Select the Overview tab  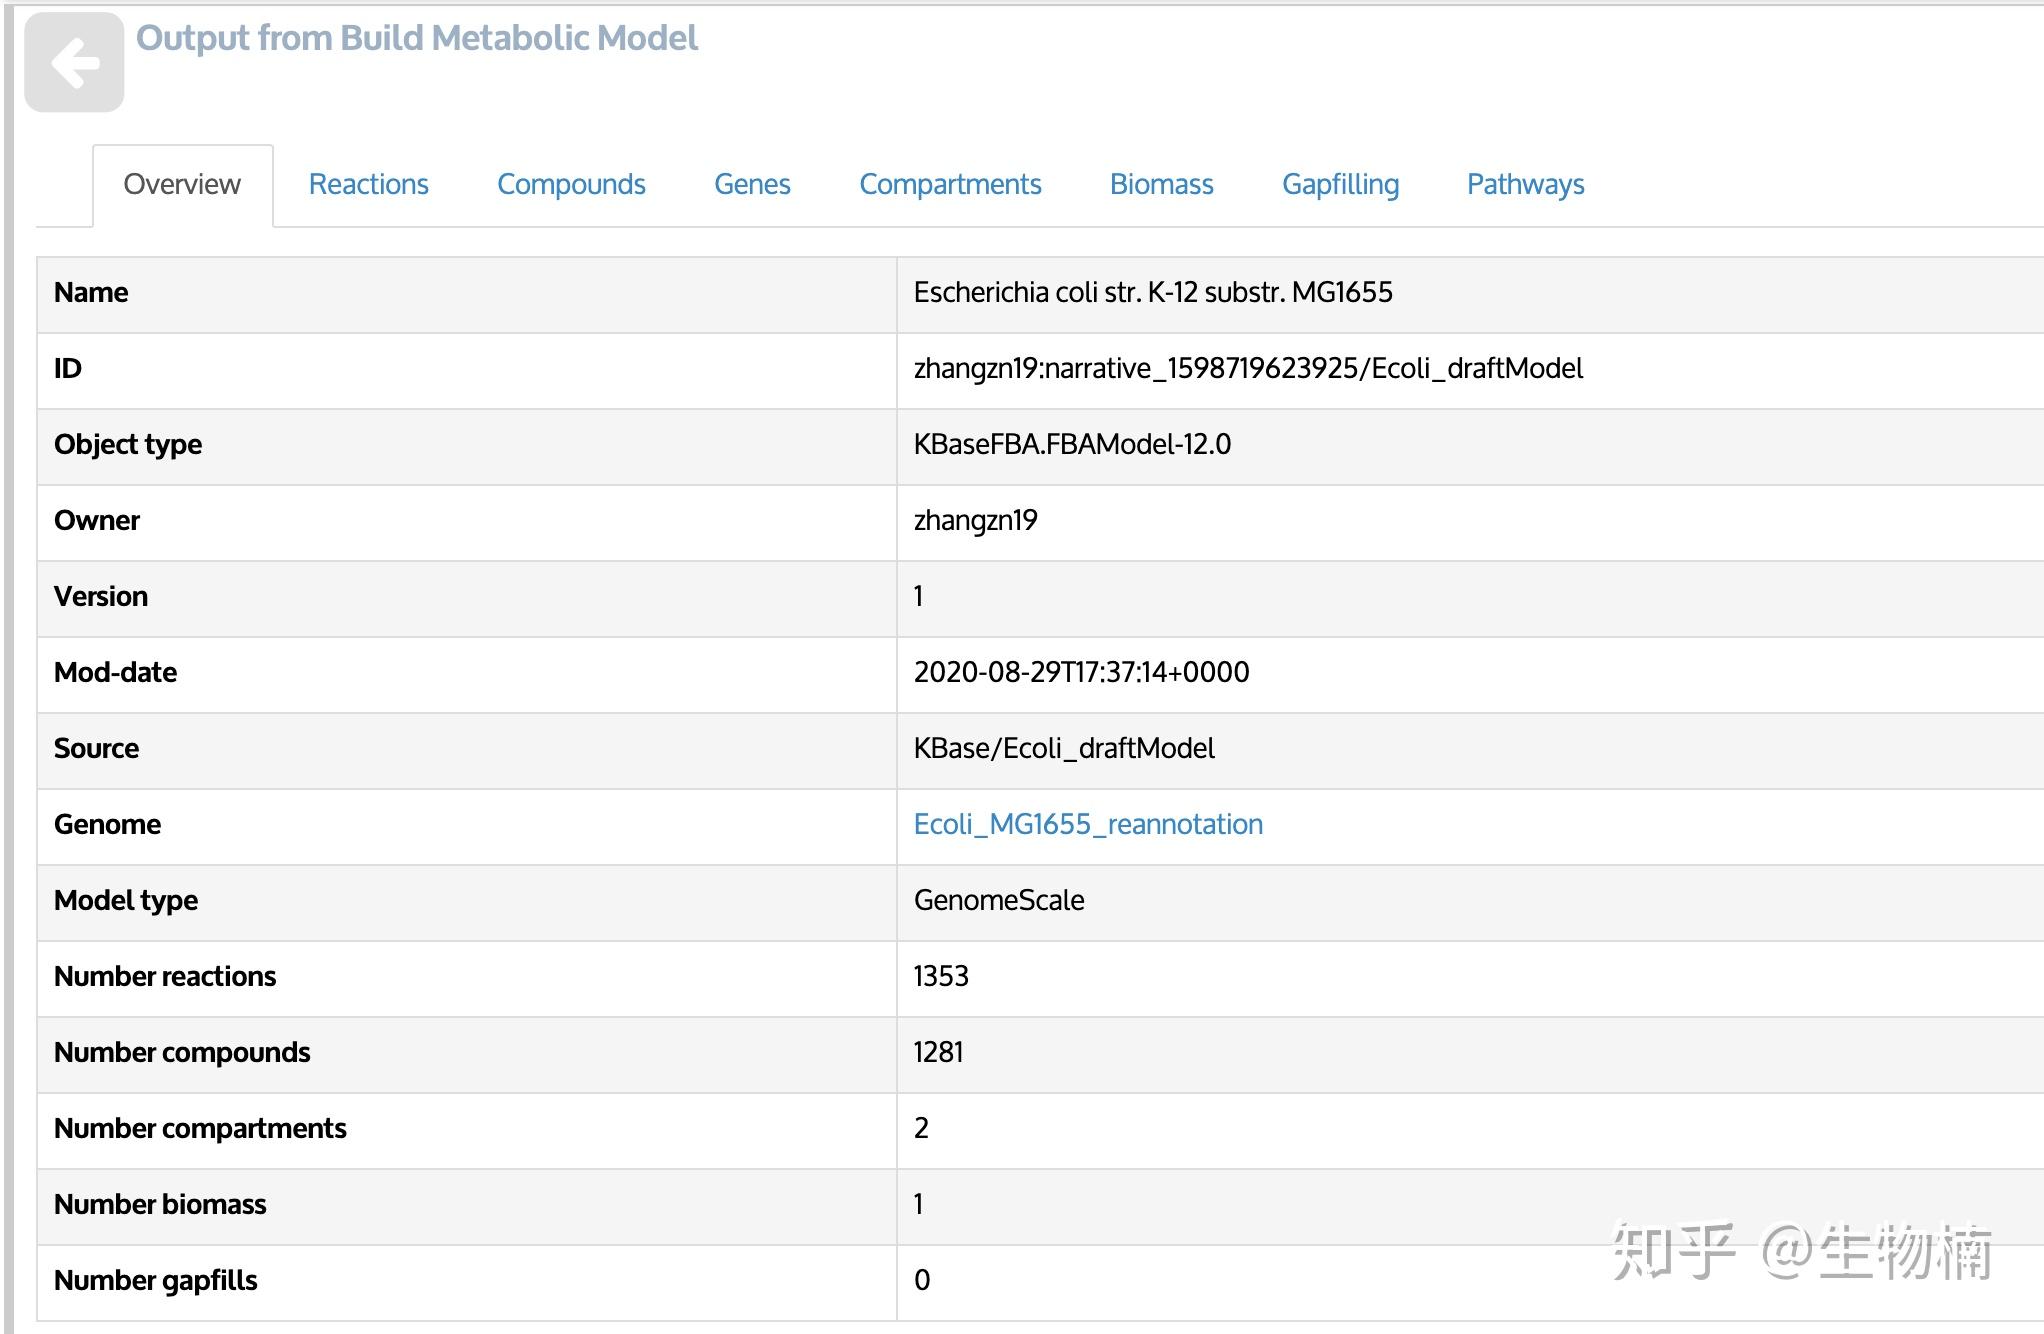tap(182, 185)
